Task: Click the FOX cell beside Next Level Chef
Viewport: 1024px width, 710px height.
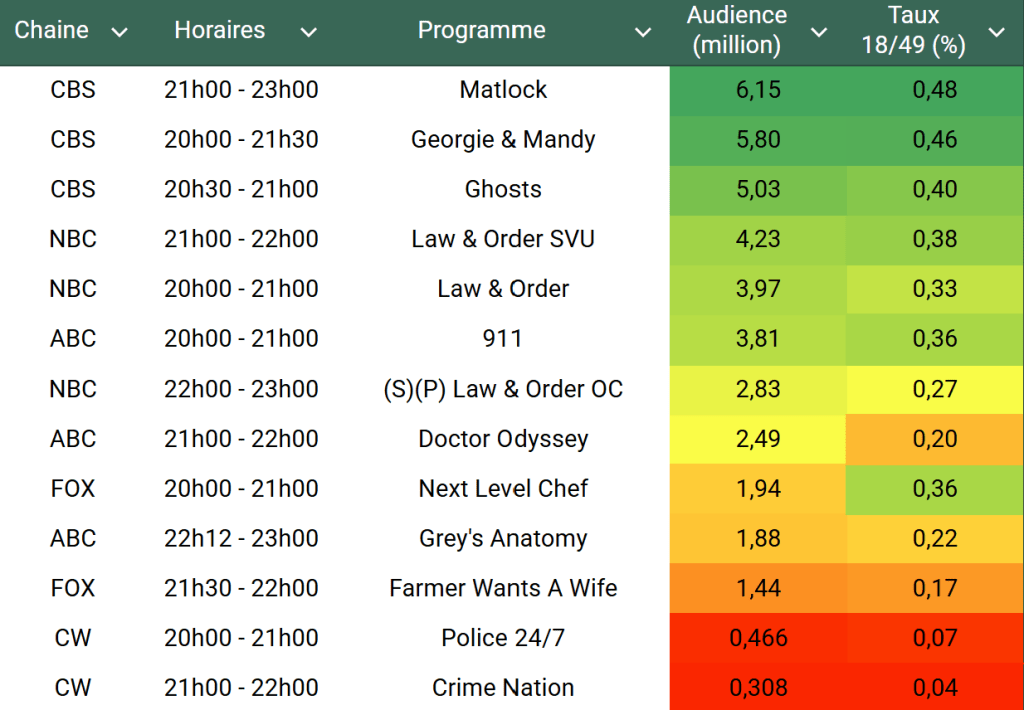Action: [x=73, y=489]
